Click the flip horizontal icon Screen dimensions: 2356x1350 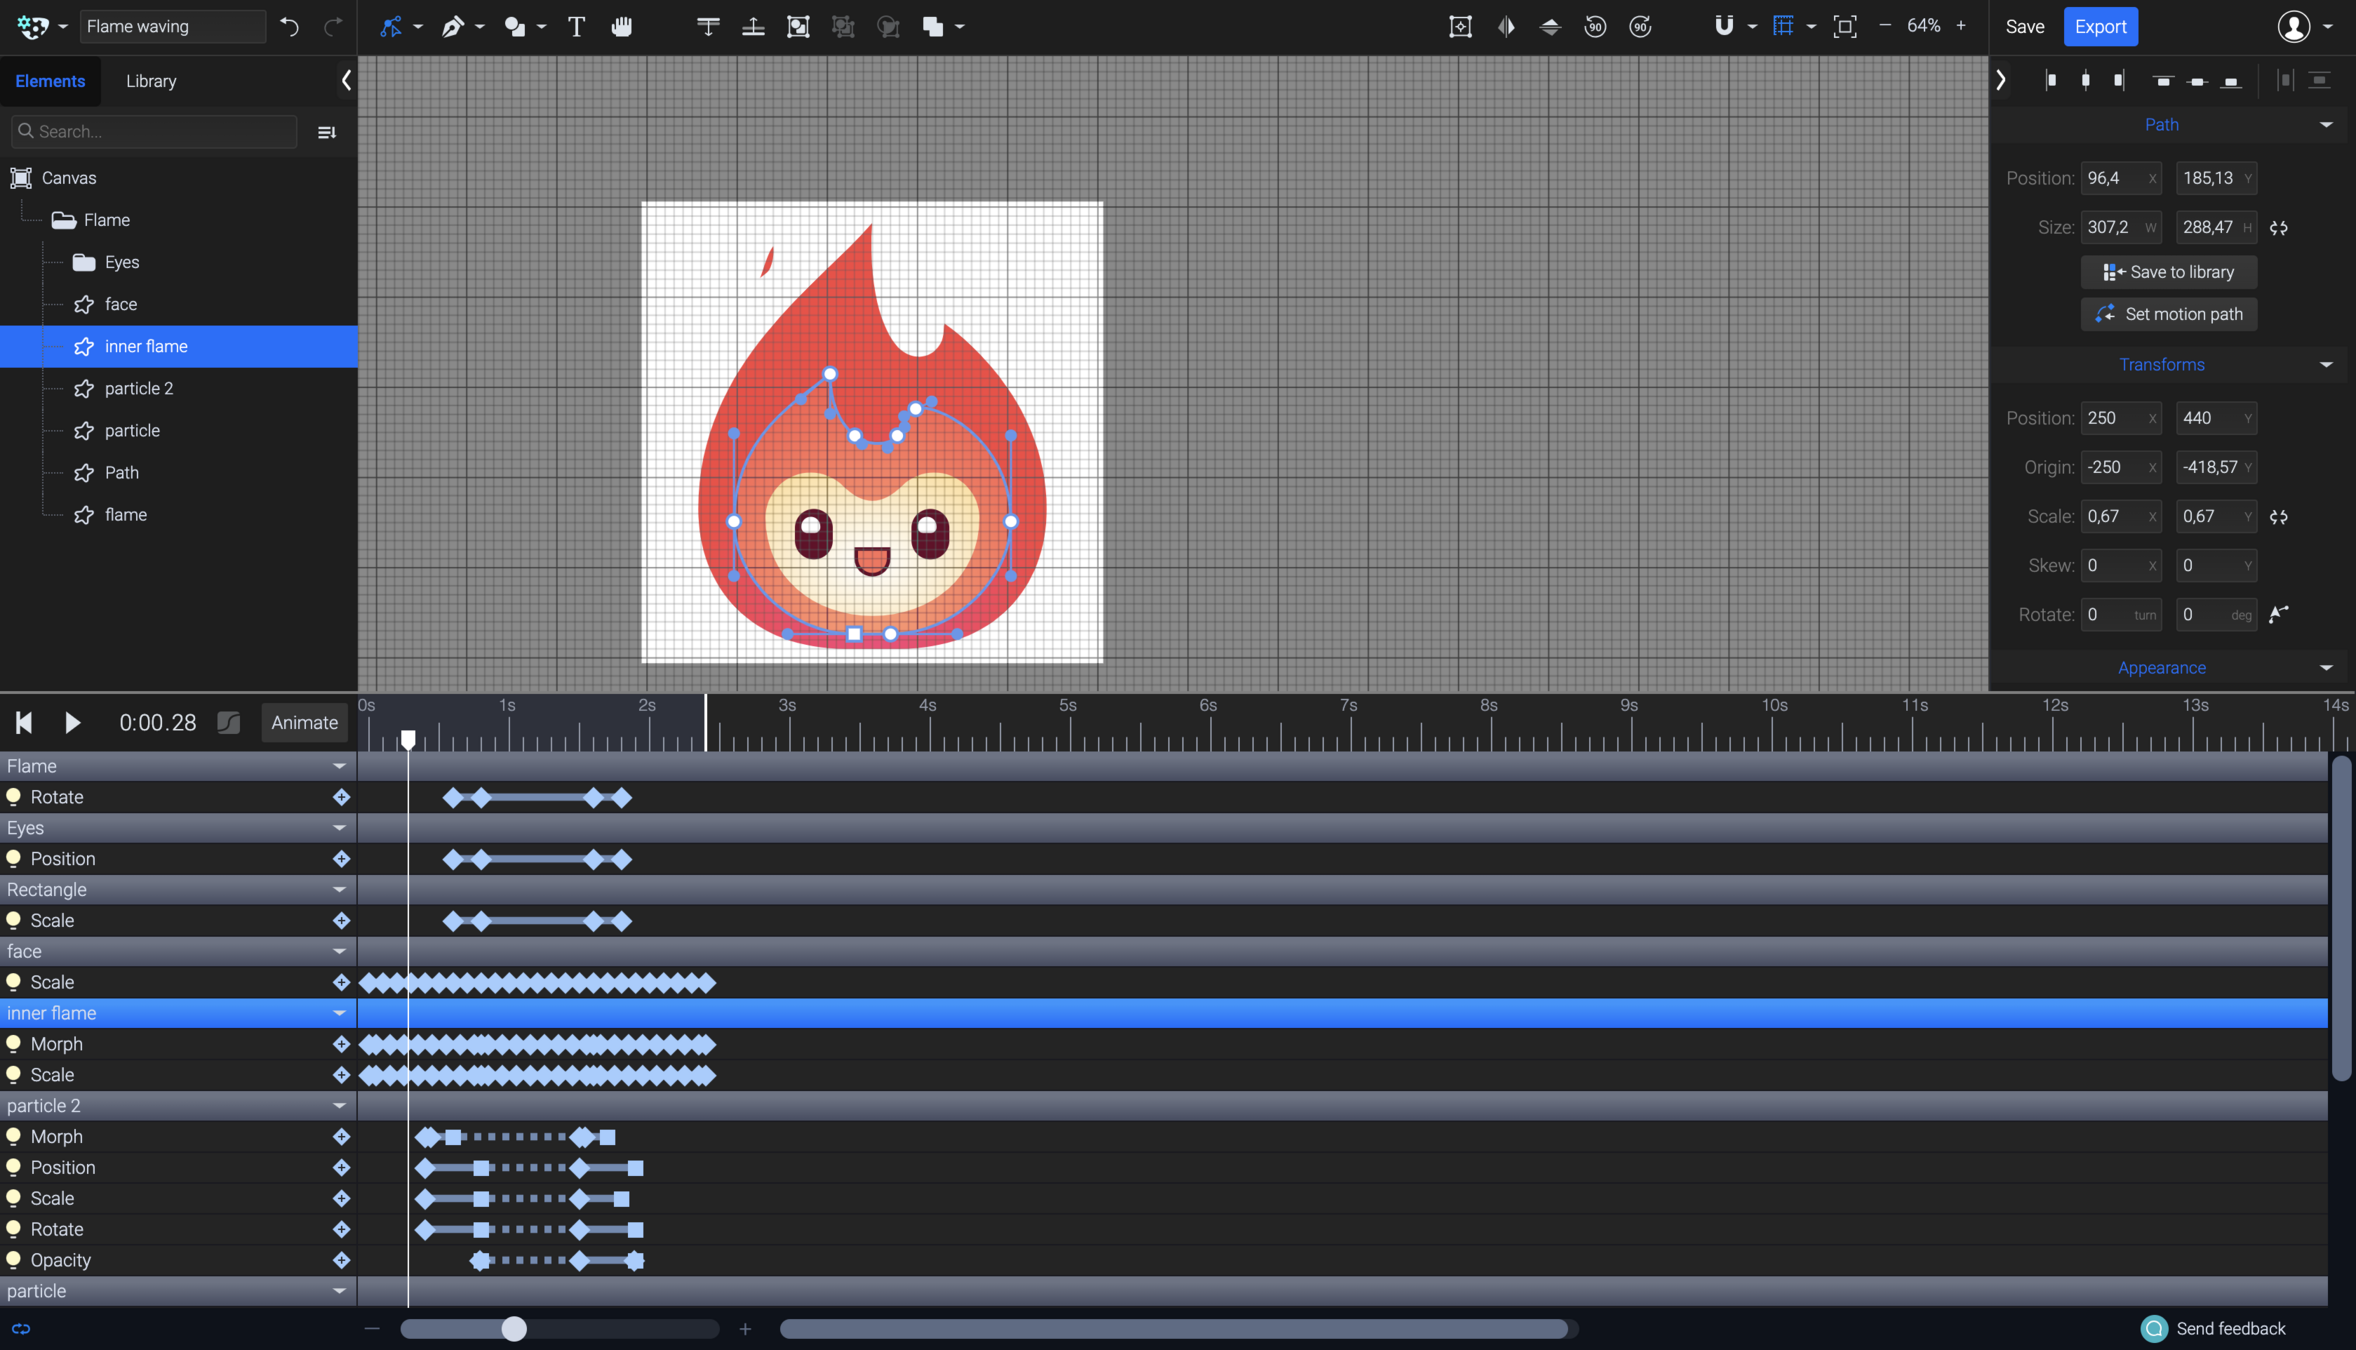click(x=1505, y=27)
